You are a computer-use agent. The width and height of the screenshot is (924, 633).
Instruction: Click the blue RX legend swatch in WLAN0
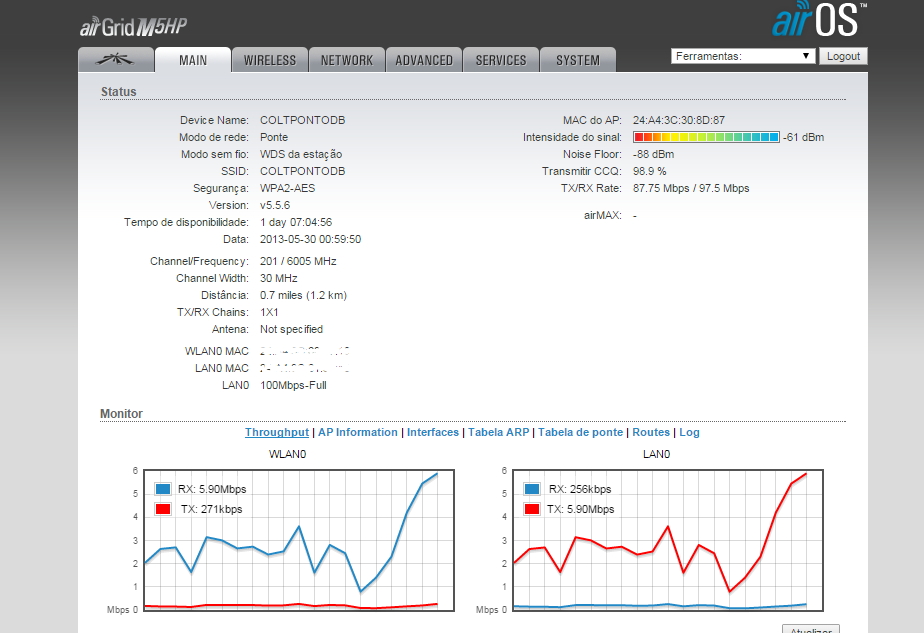[x=165, y=489]
